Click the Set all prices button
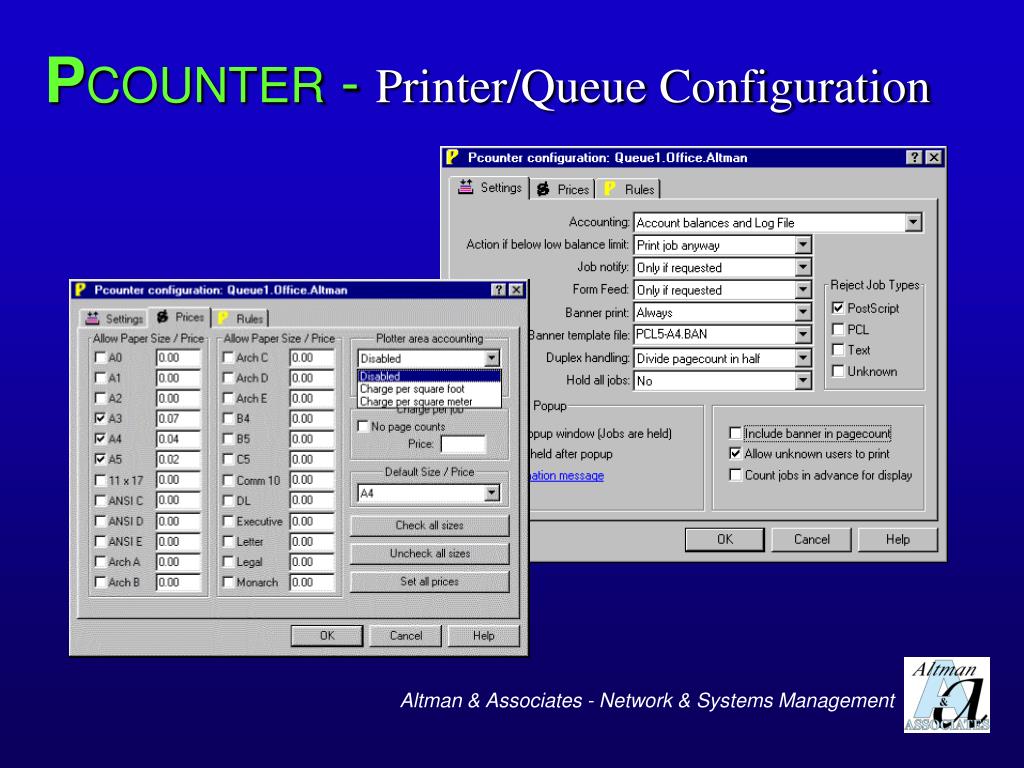Screen dimensions: 1024x768 click(429, 581)
